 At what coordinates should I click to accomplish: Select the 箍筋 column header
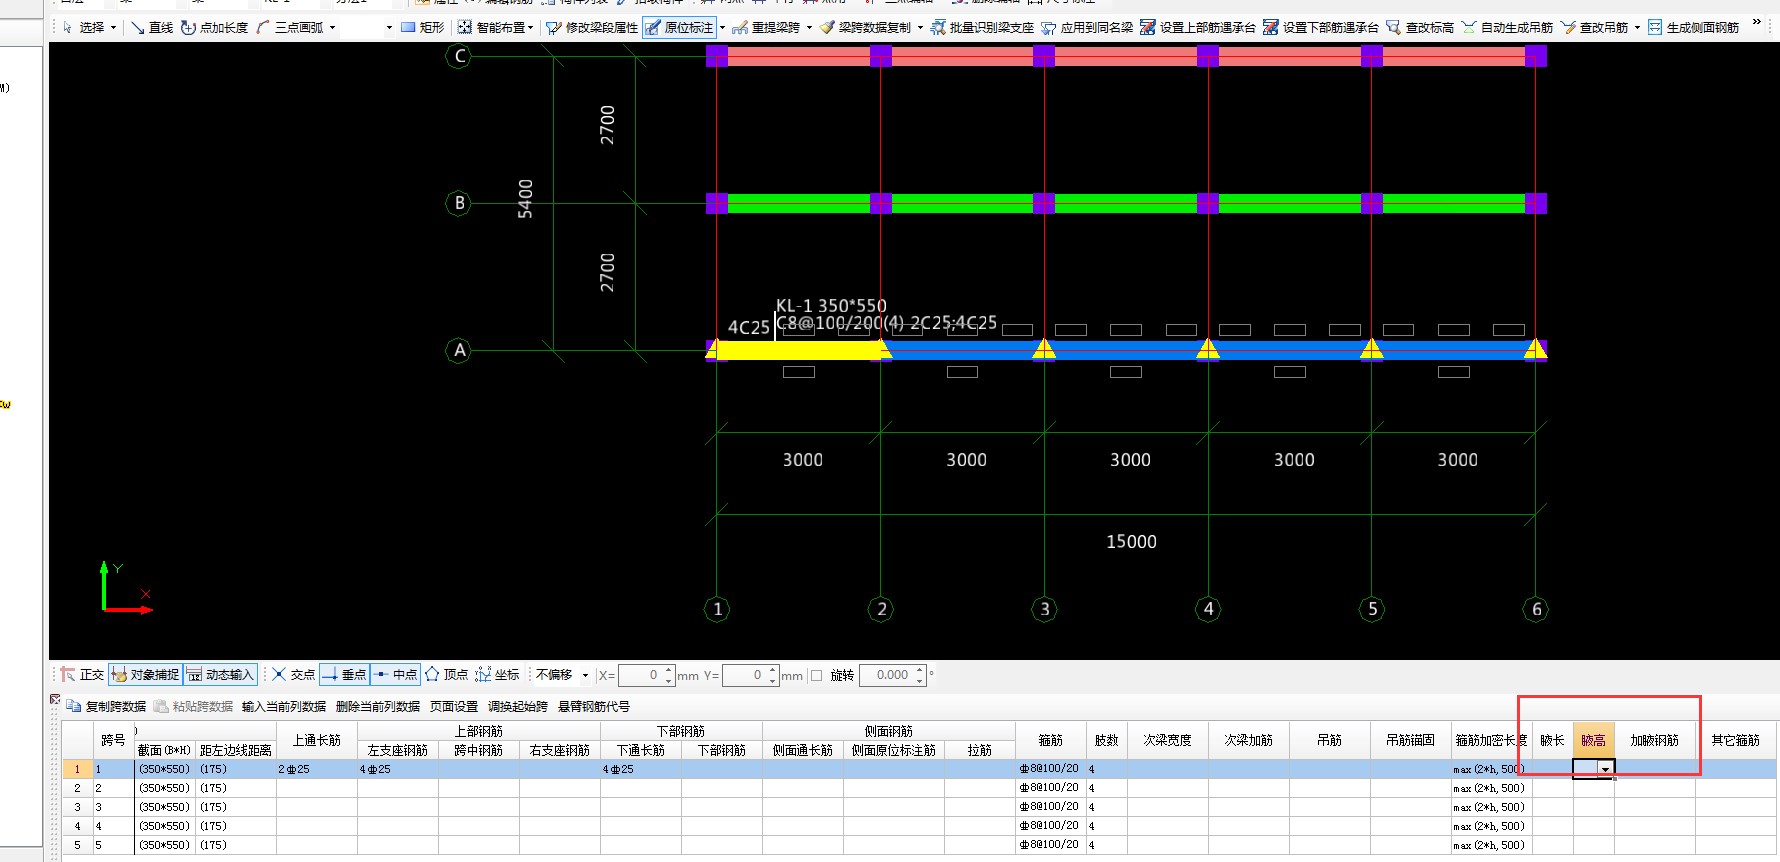(x=1050, y=740)
